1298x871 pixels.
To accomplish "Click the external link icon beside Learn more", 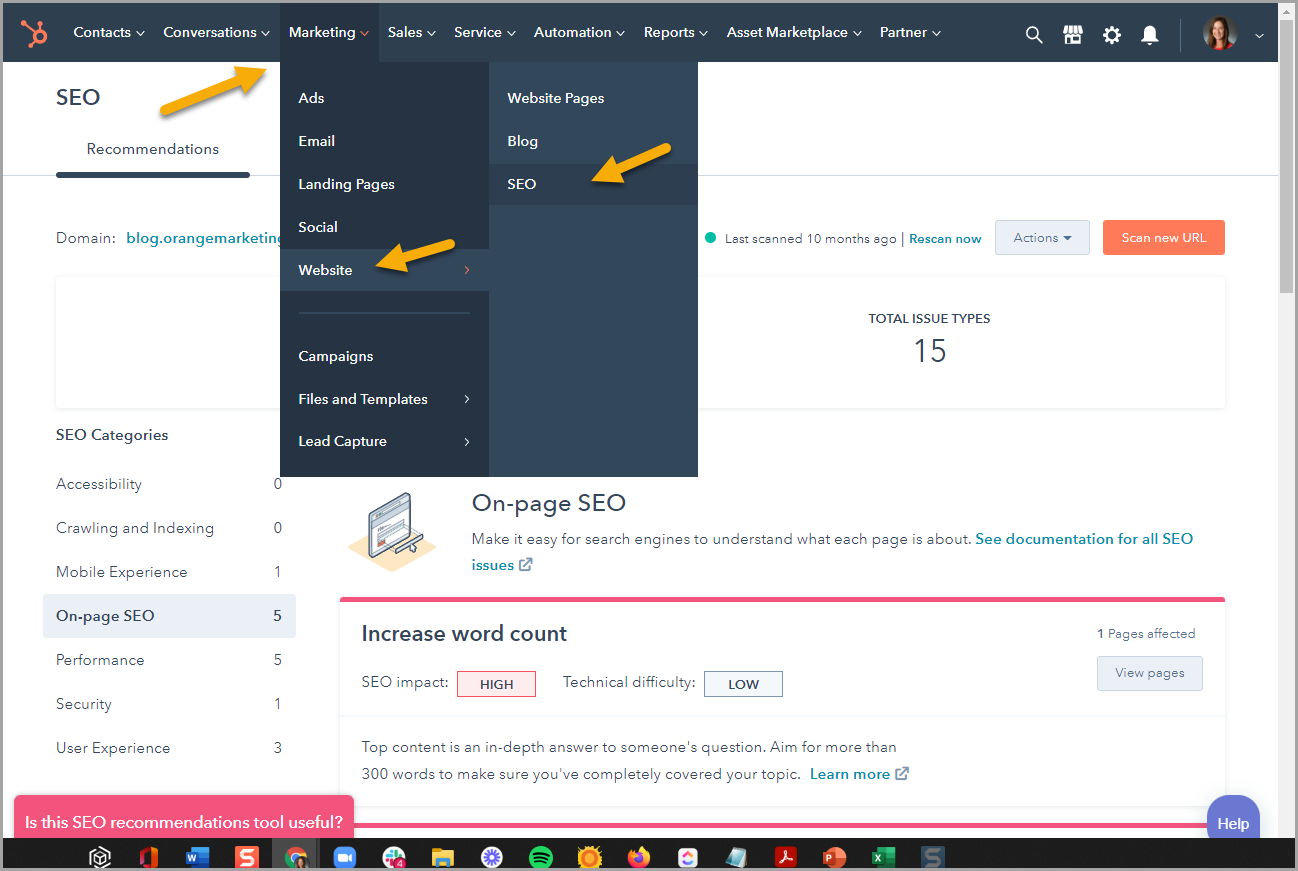I will pos(902,774).
